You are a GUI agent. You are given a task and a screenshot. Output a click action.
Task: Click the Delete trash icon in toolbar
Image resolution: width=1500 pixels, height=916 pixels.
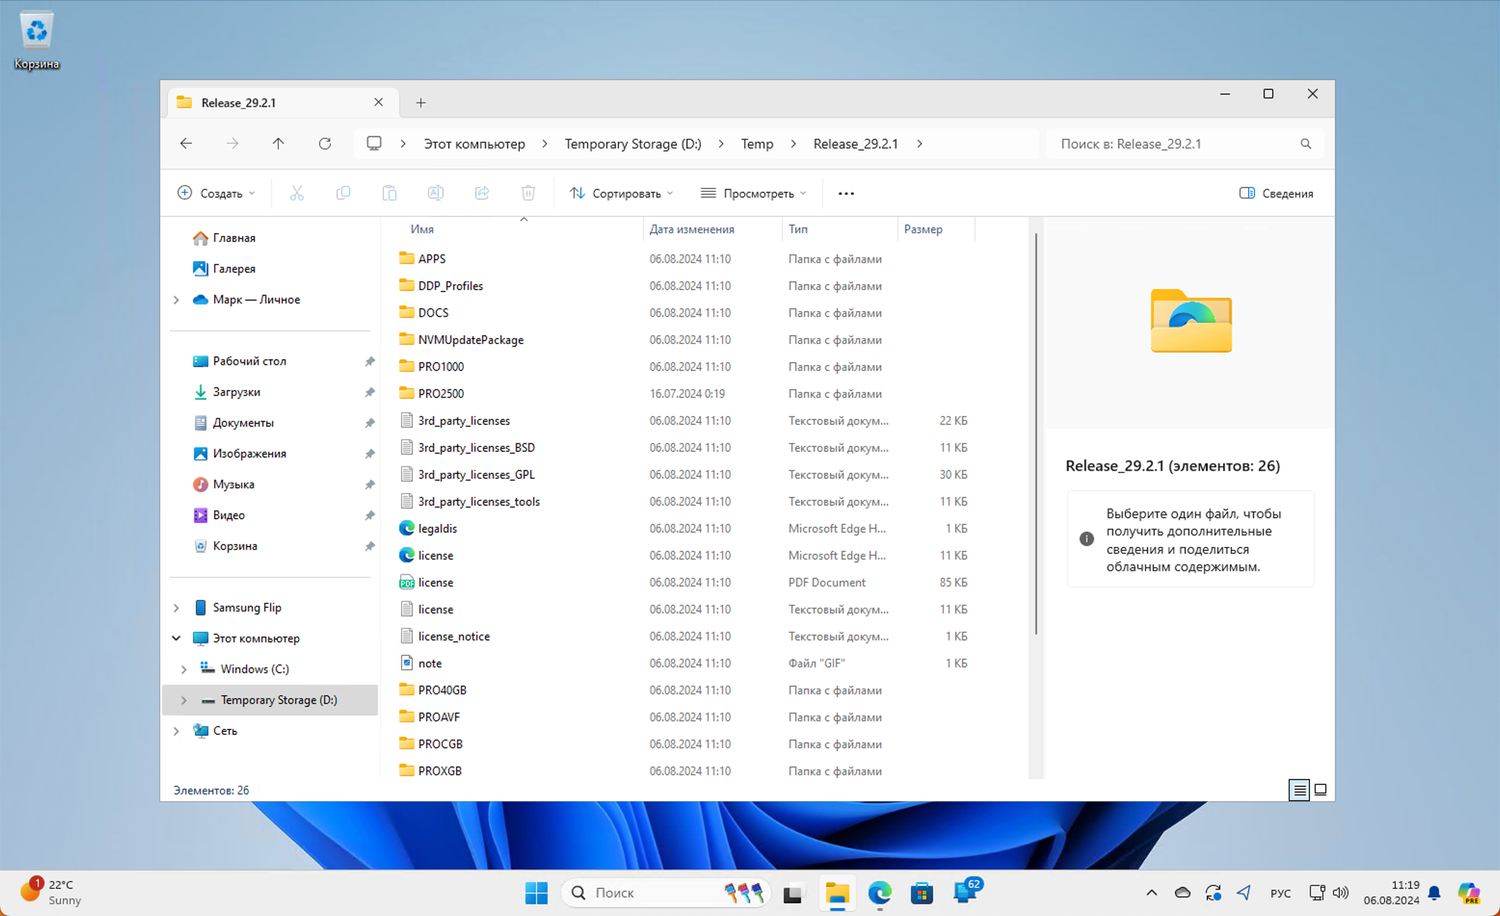528,193
